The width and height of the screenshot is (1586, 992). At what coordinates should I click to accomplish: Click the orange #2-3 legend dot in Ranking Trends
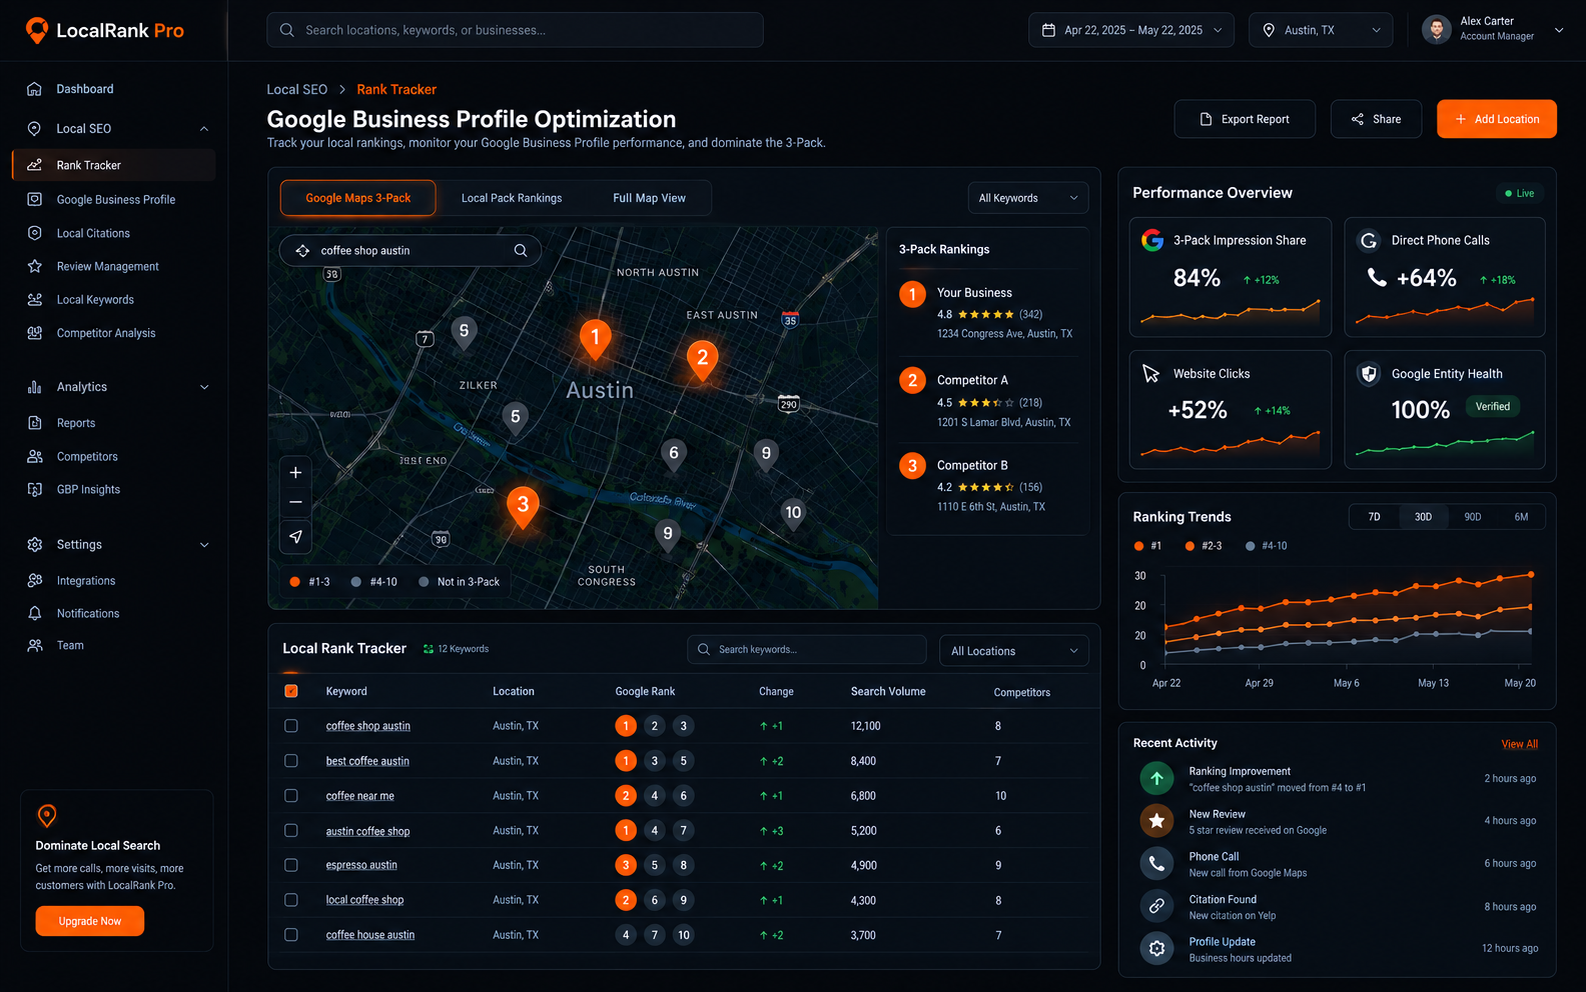[1190, 546]
